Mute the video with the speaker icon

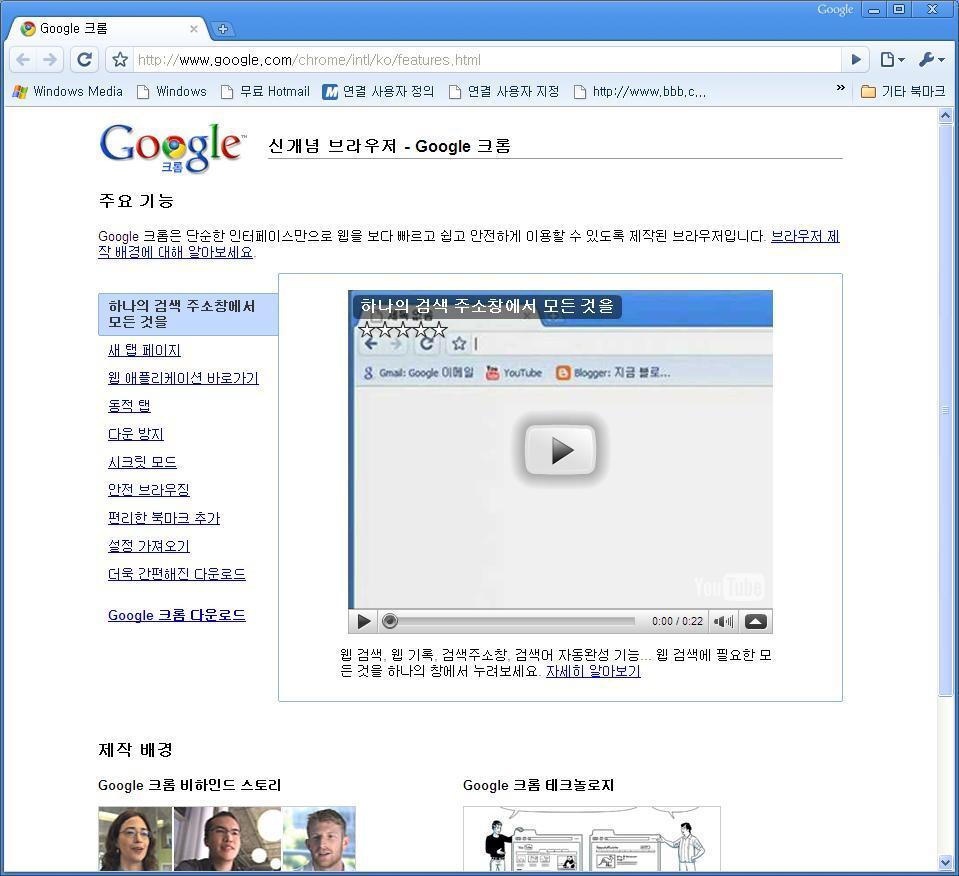[724, 621]
